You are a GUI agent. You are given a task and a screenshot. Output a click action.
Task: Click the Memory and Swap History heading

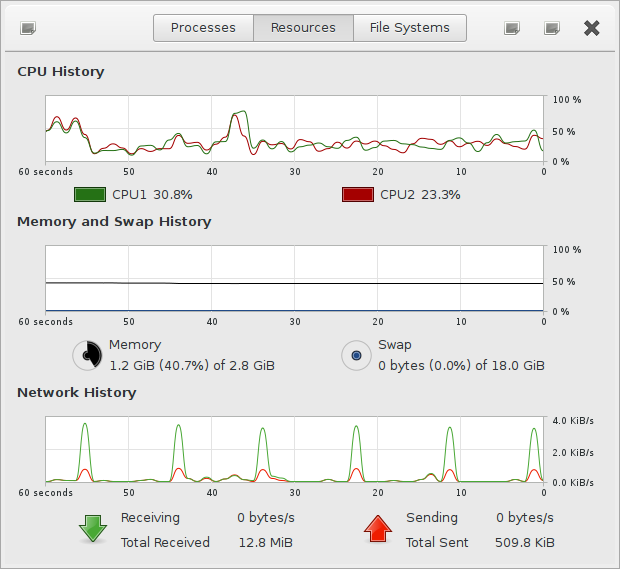[x=114, y=222]
